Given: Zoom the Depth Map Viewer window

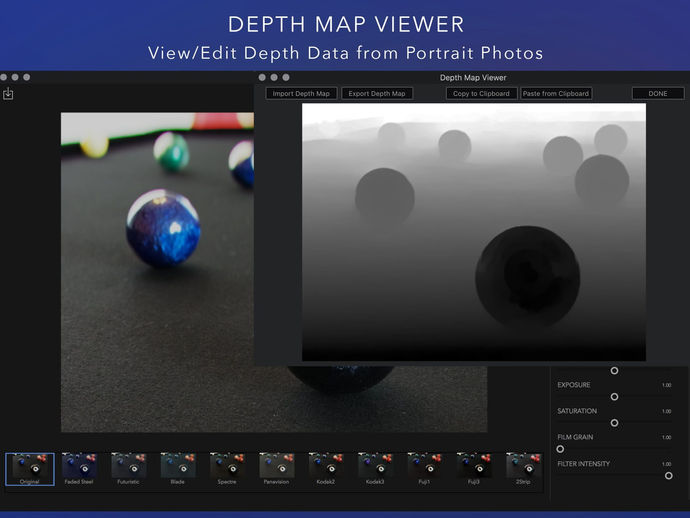Looking at the screenshot, I should (x=286, y=77).
